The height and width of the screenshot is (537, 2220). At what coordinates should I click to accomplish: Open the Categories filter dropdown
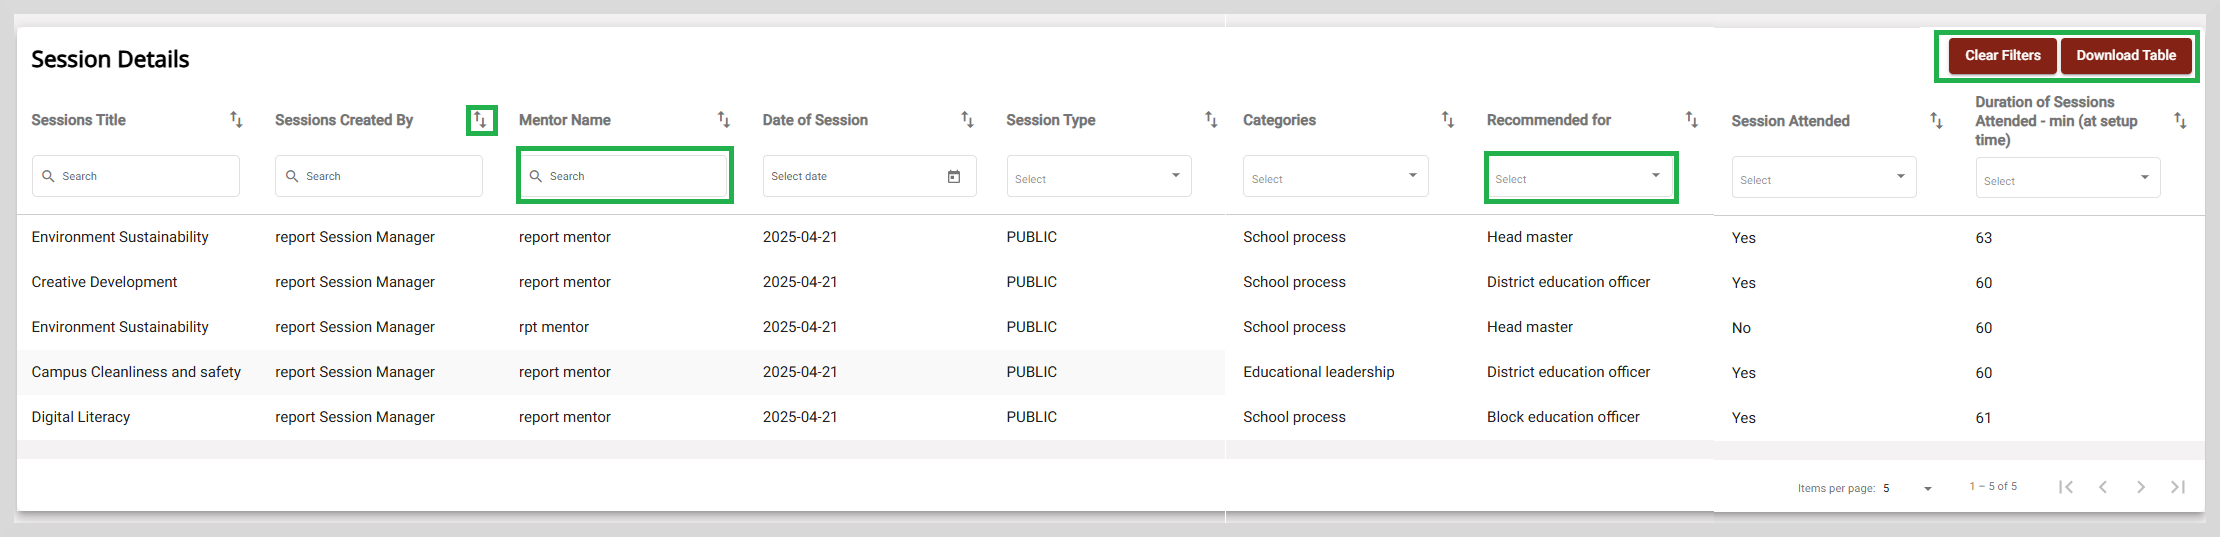tap(1336, 176)
